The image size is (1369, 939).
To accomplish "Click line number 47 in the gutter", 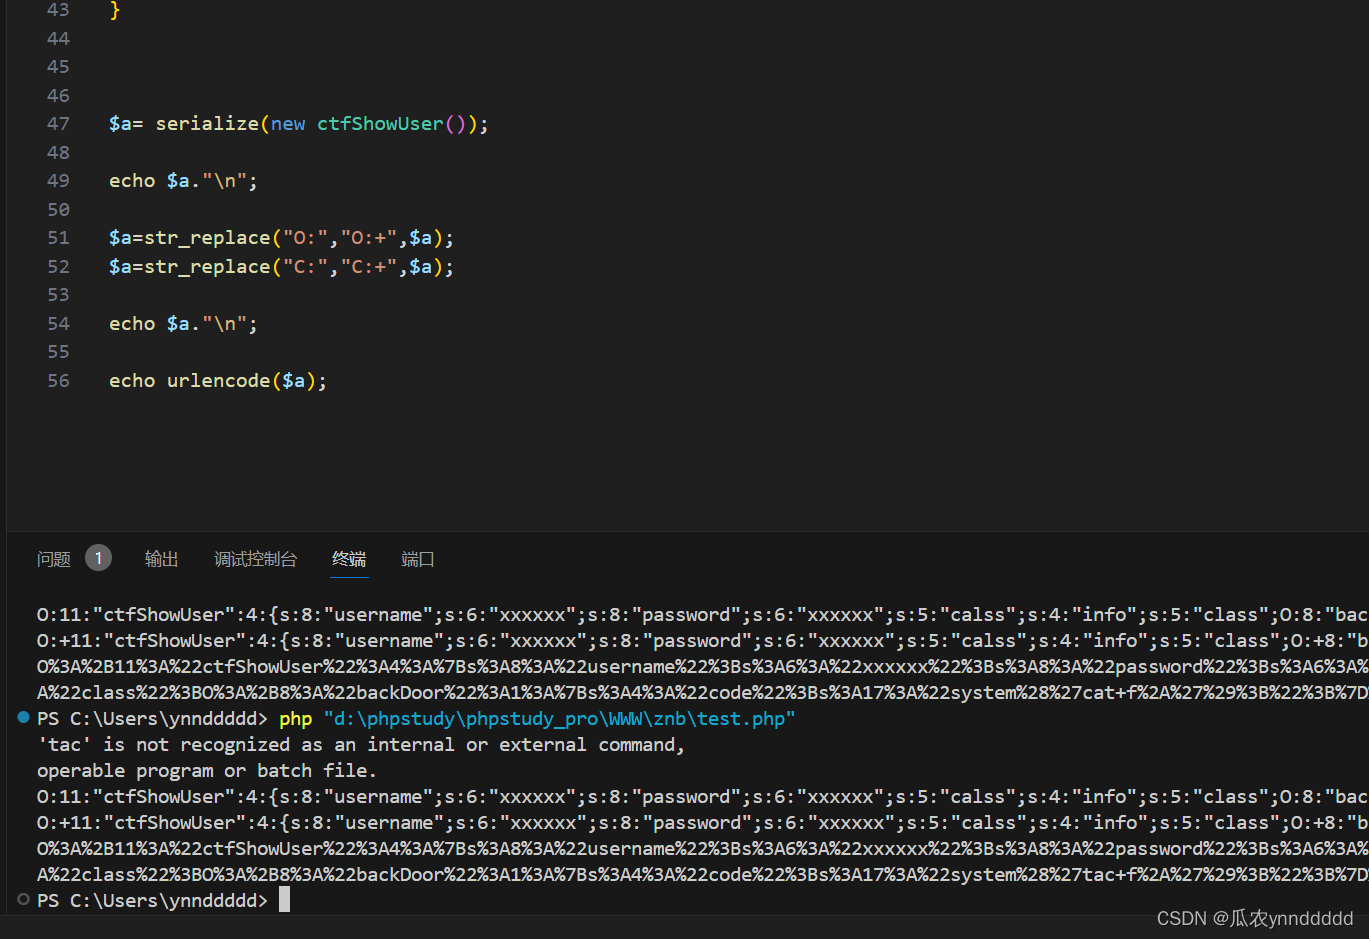I will pos(58,123).
